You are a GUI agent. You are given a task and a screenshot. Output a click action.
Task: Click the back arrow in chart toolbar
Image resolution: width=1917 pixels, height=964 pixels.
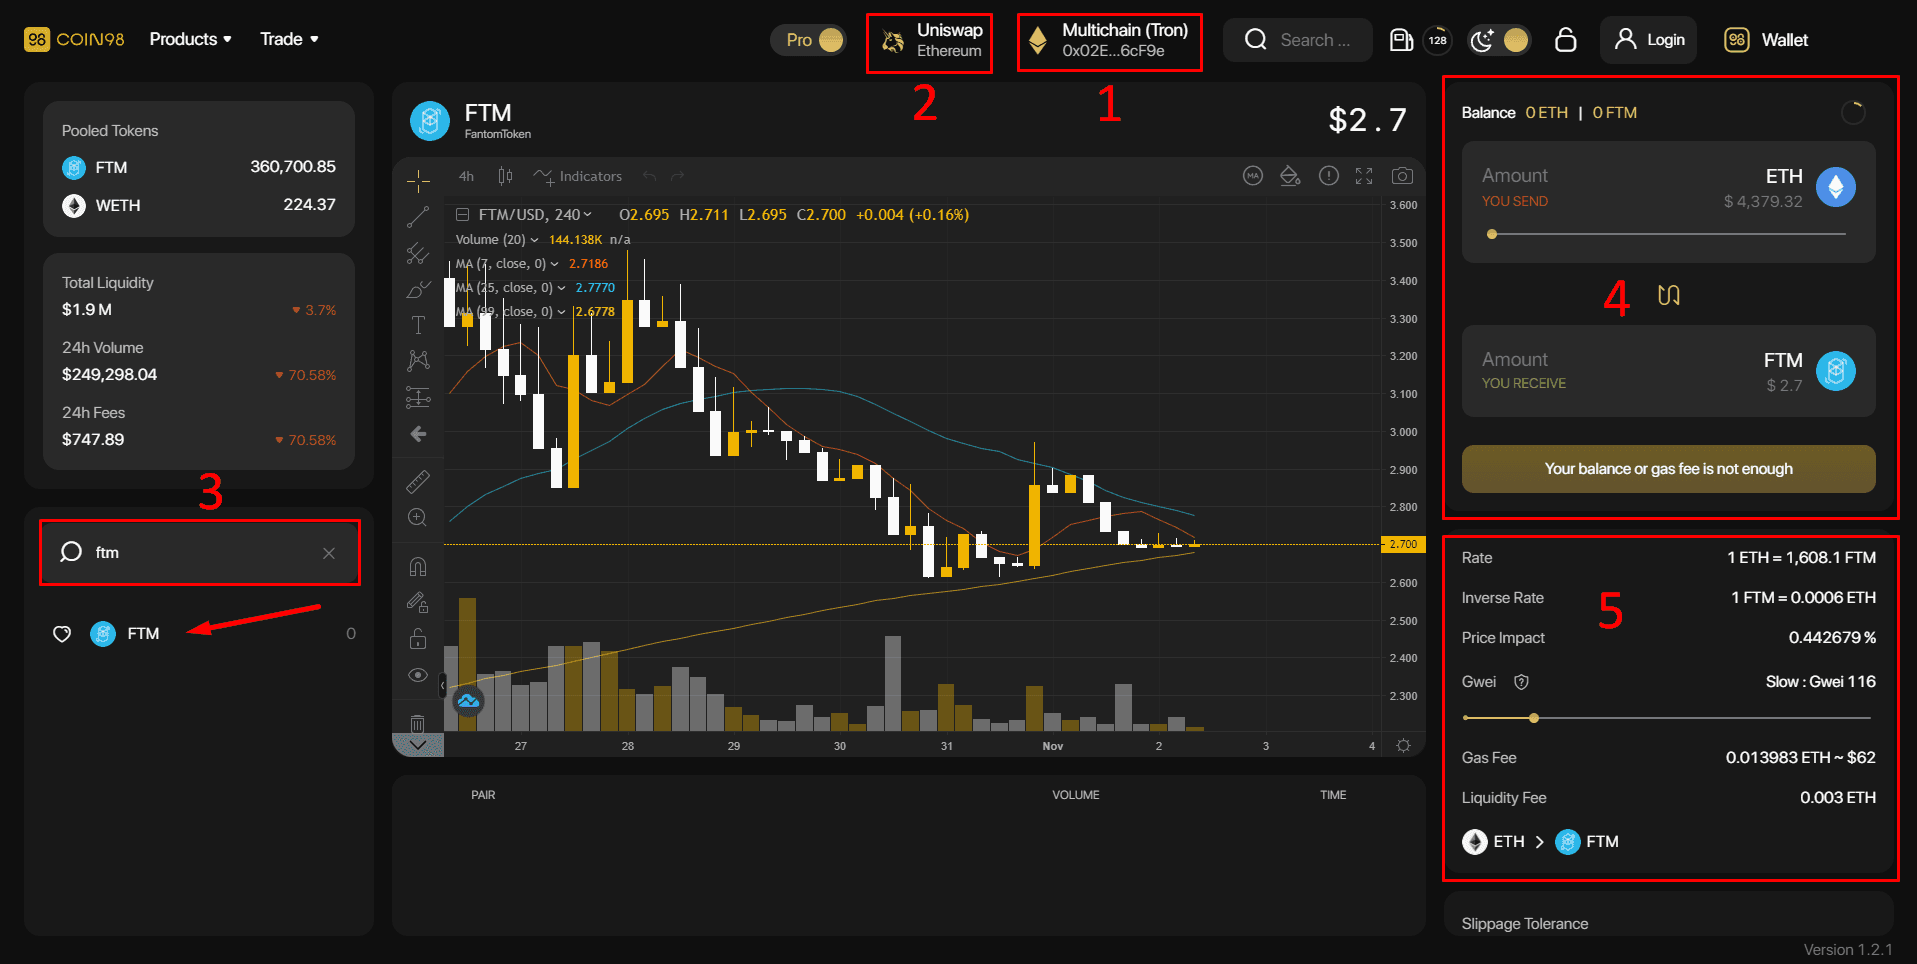click(x=418, y=434)
